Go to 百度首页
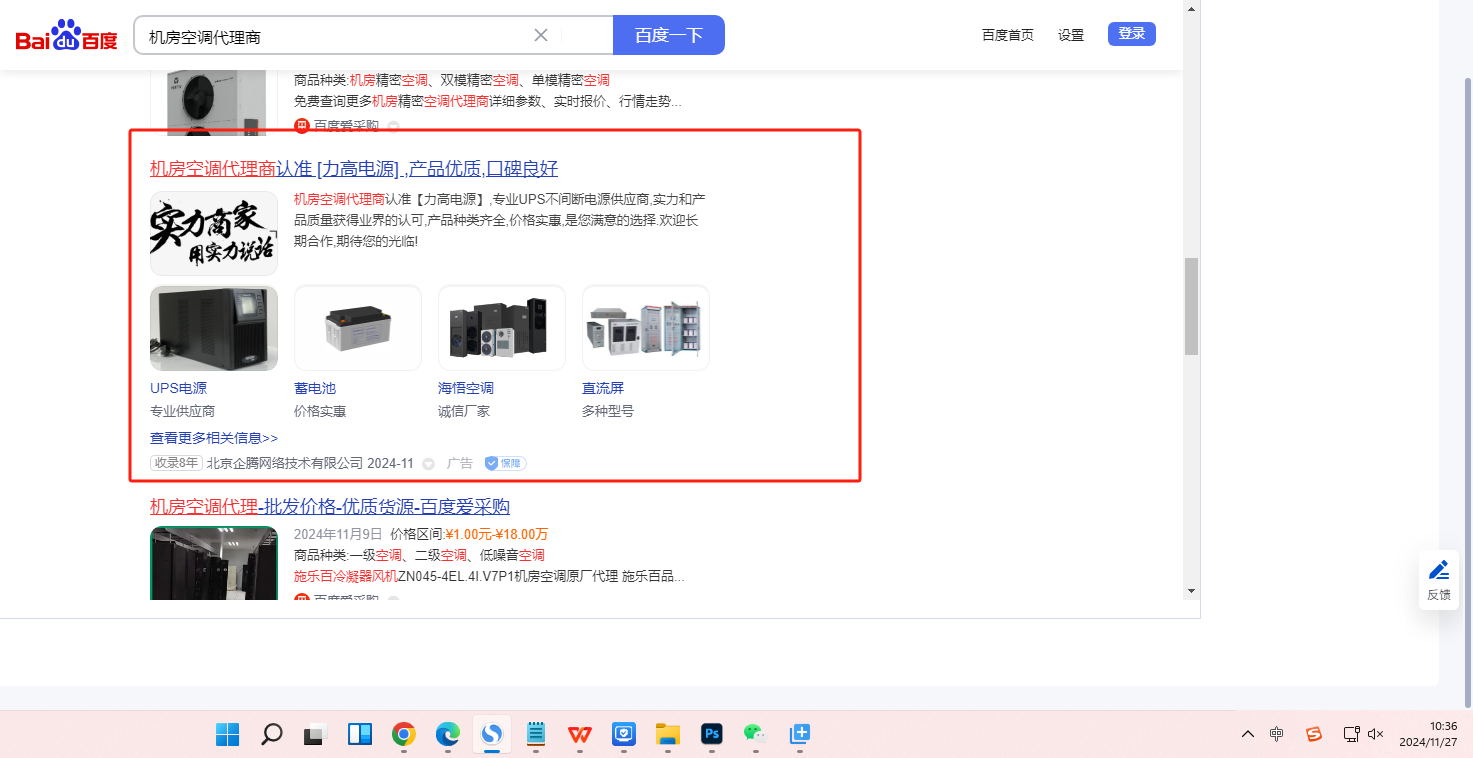This screenshot has height=758, width=1473. (1008, 35)
